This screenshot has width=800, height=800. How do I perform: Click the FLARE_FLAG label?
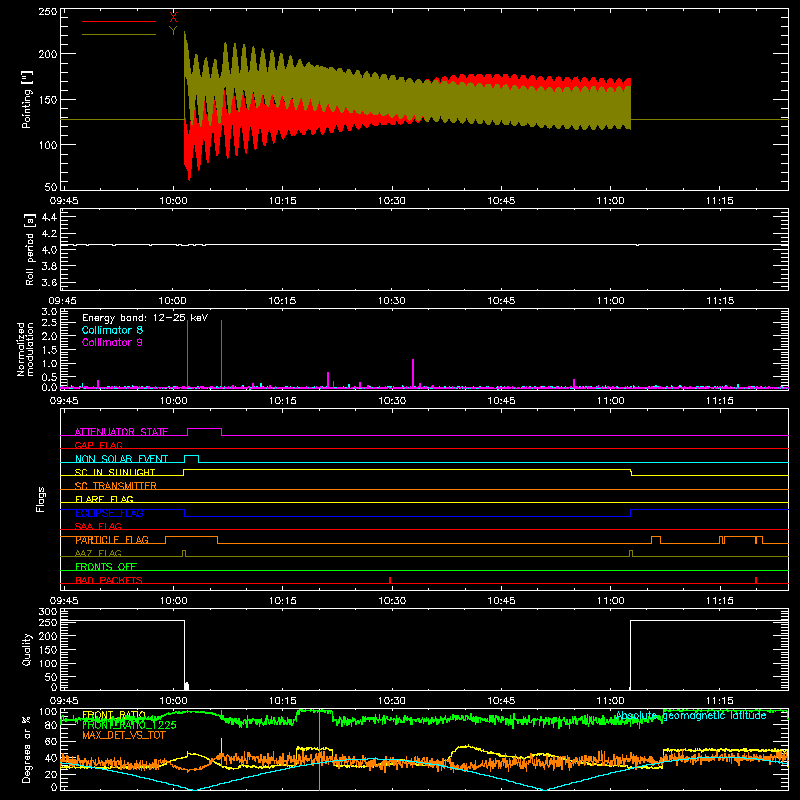104,499
